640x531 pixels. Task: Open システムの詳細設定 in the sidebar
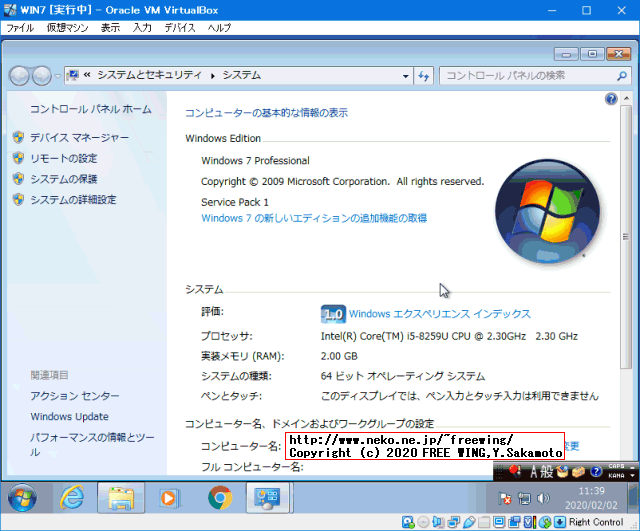tap(73, 200)
